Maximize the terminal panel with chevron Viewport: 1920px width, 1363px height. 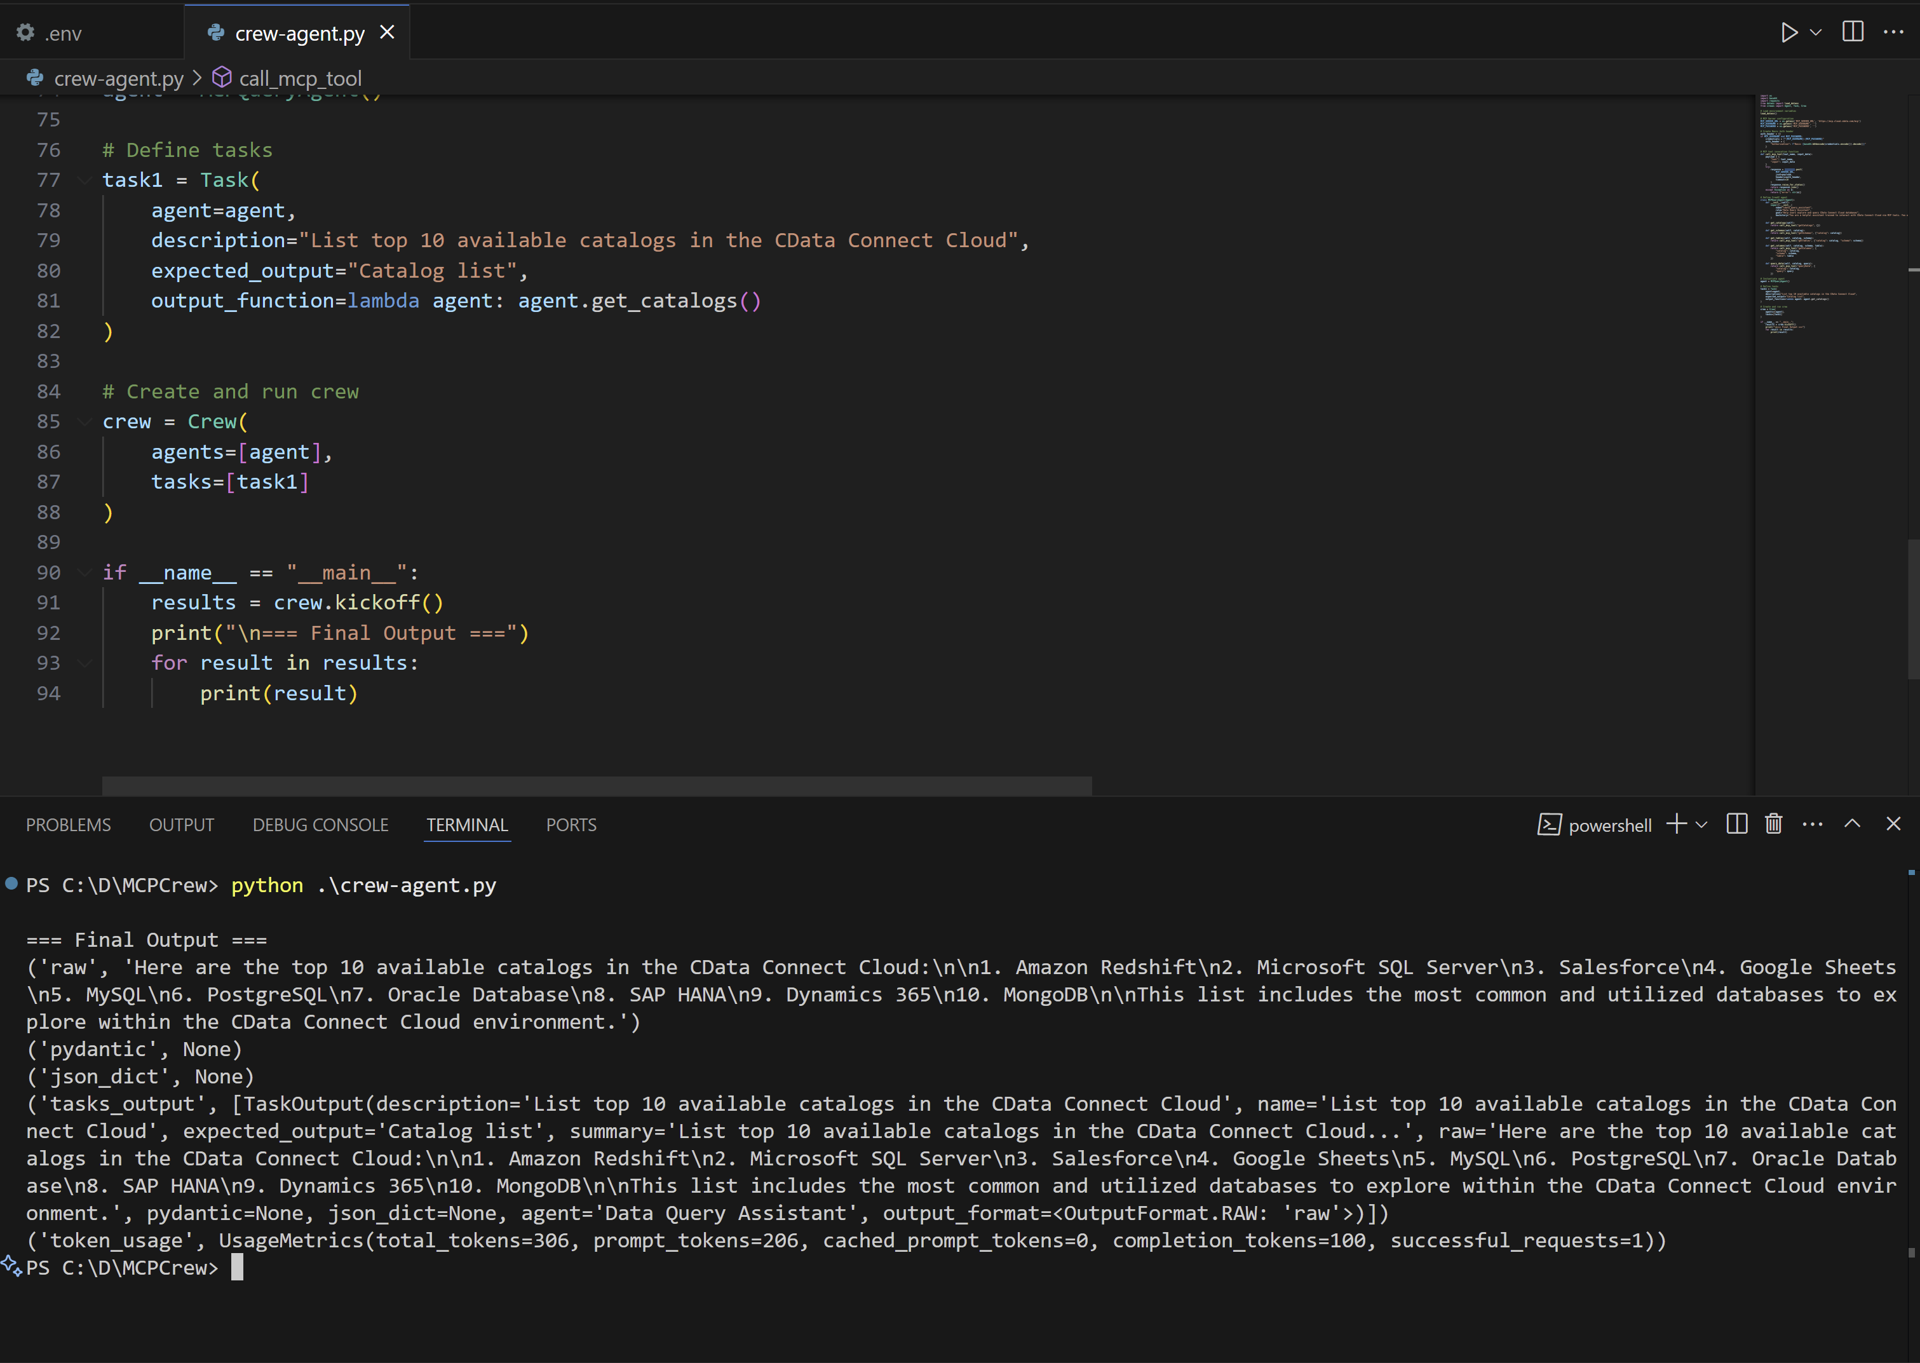click(1852, 824)
